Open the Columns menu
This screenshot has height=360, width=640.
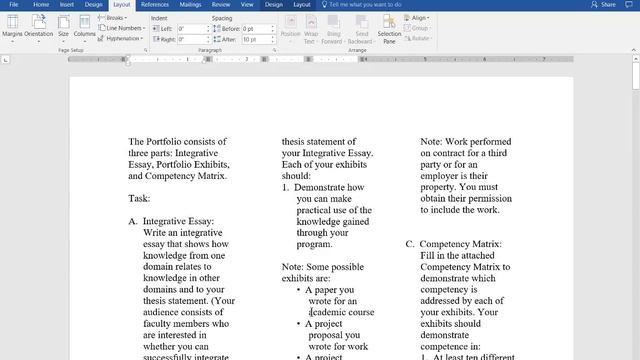(x=84, y=28)
